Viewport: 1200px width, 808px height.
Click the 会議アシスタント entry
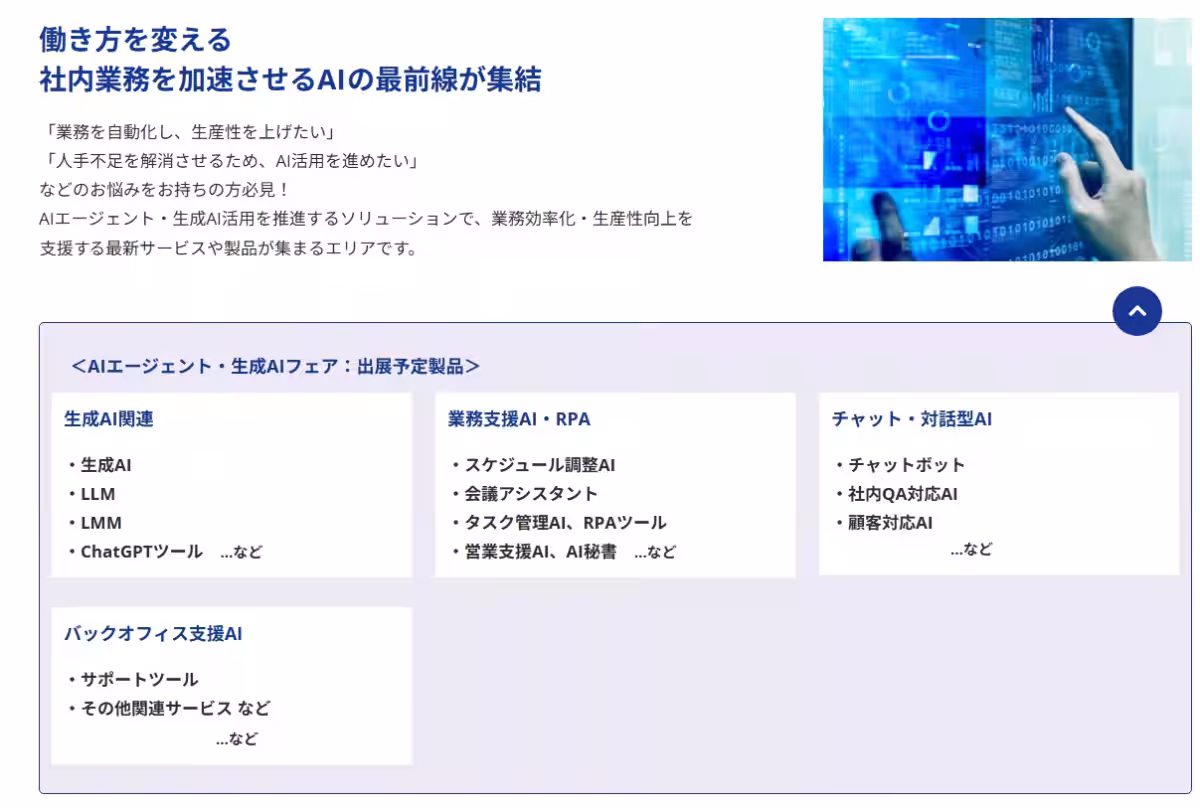(x=525, y=493)
